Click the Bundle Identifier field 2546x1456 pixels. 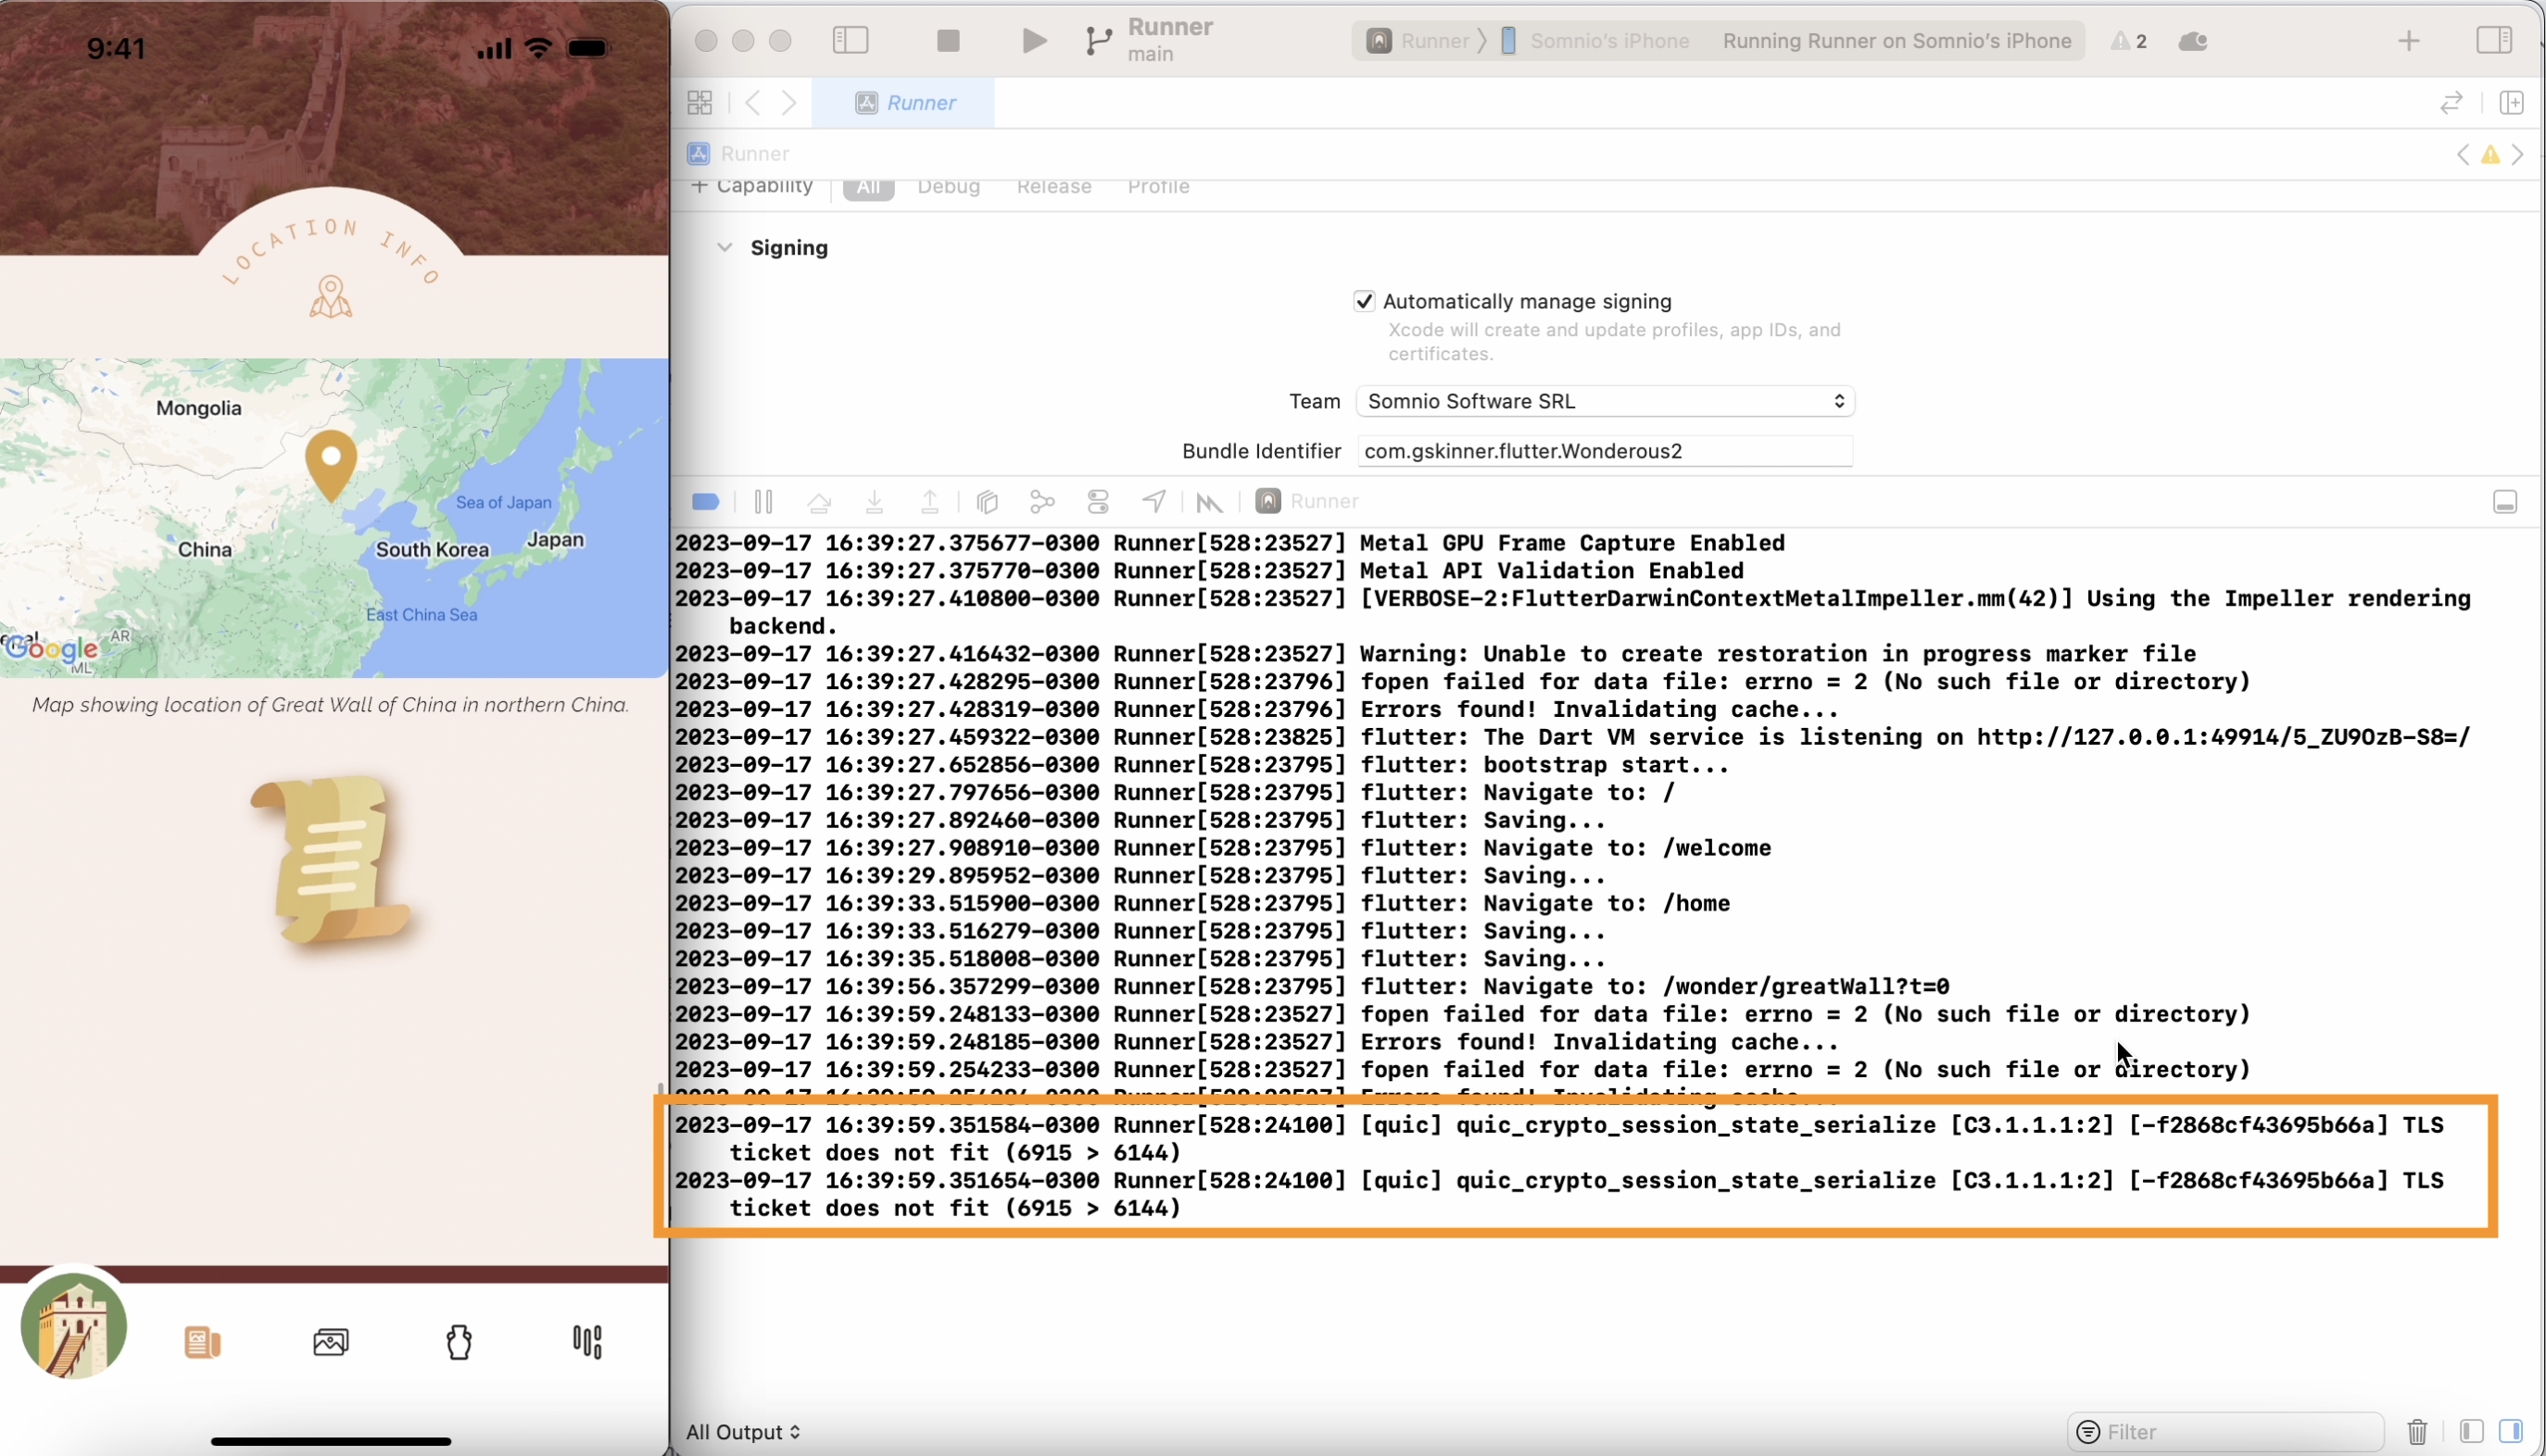point(1604,451)
